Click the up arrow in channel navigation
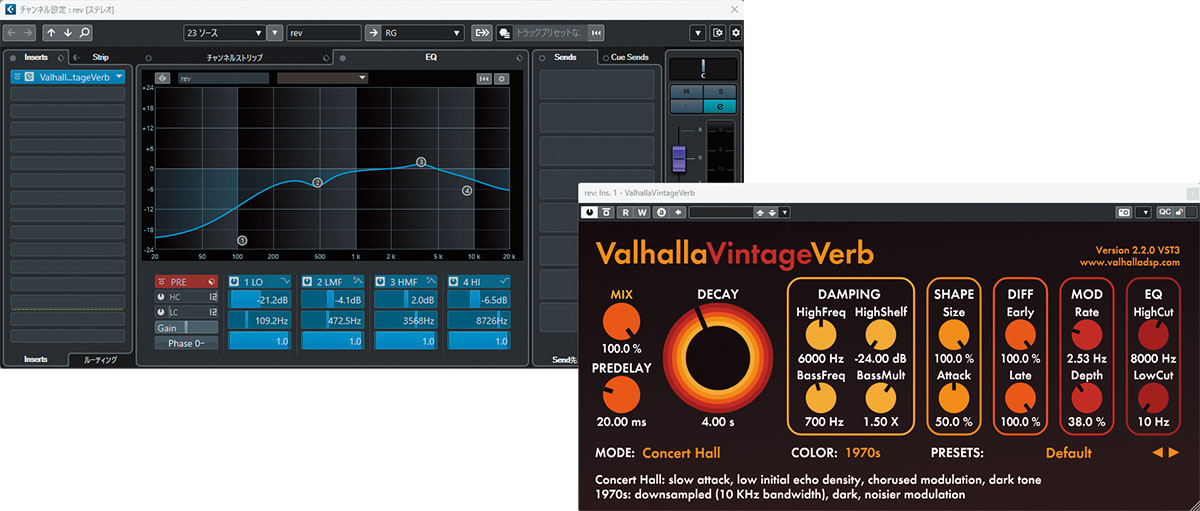 tap(50, 33)
